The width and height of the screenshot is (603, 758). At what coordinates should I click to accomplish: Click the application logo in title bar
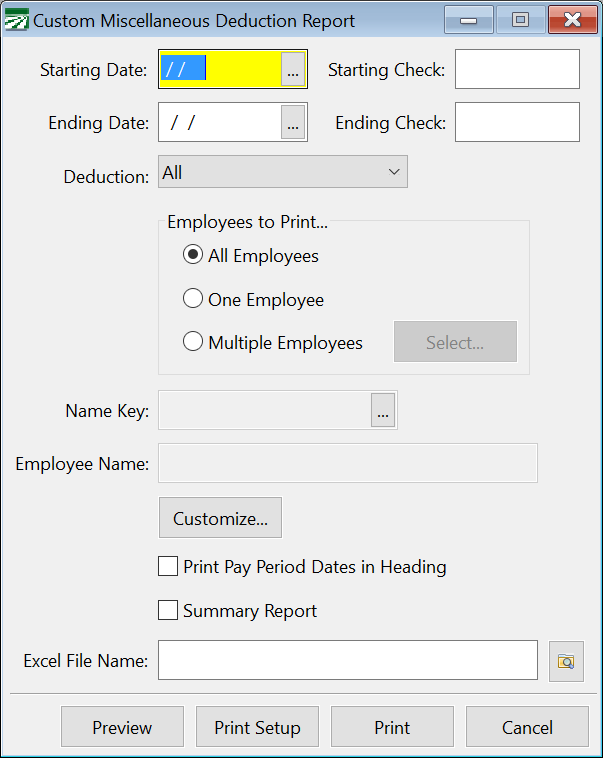(x=16, y=20)
